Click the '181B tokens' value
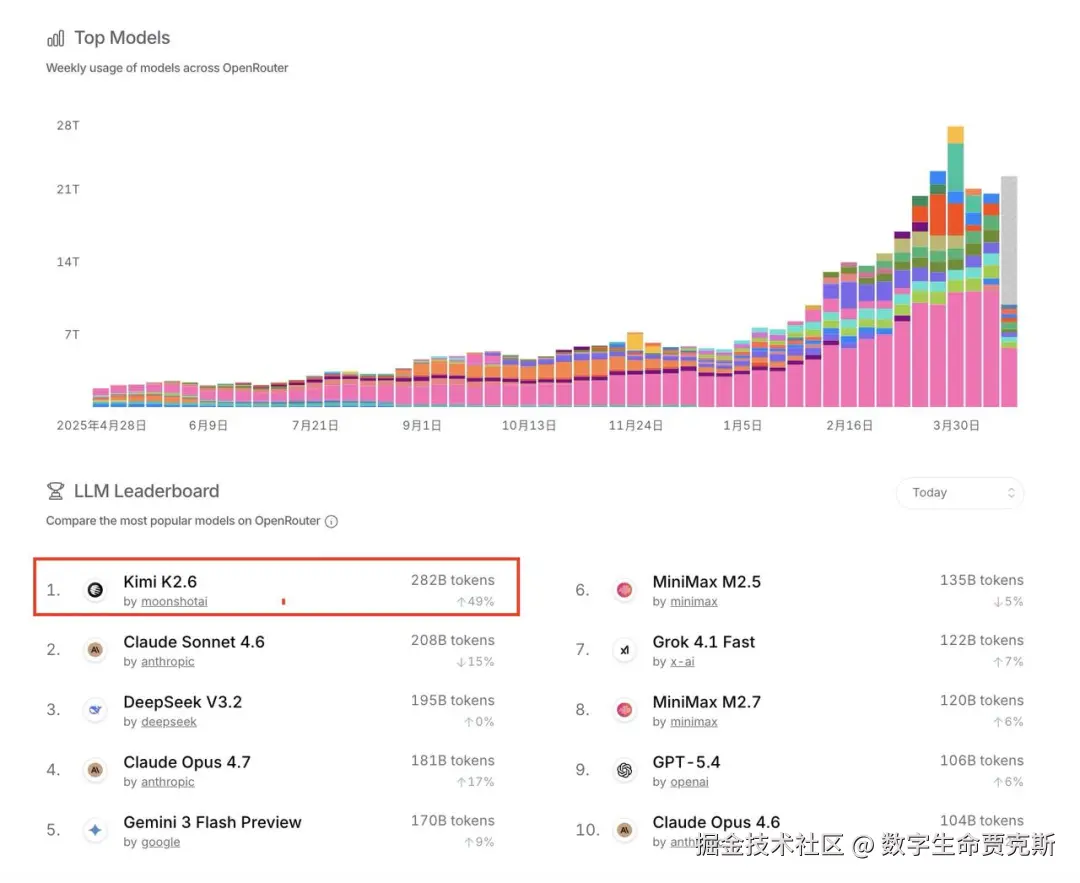 pos(453,760)
